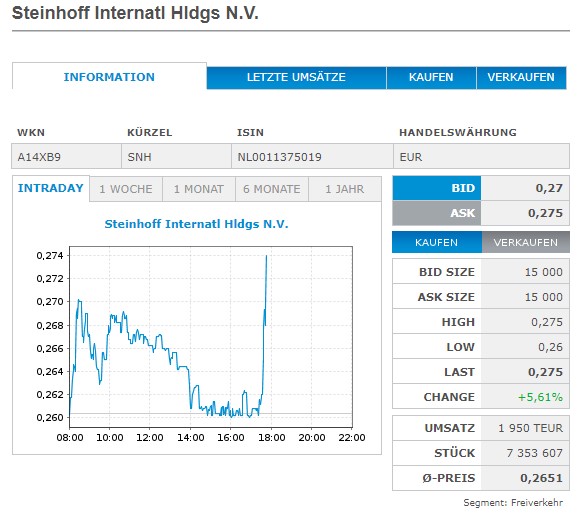Open the INFORMATION tab

(x=109, y=77)
